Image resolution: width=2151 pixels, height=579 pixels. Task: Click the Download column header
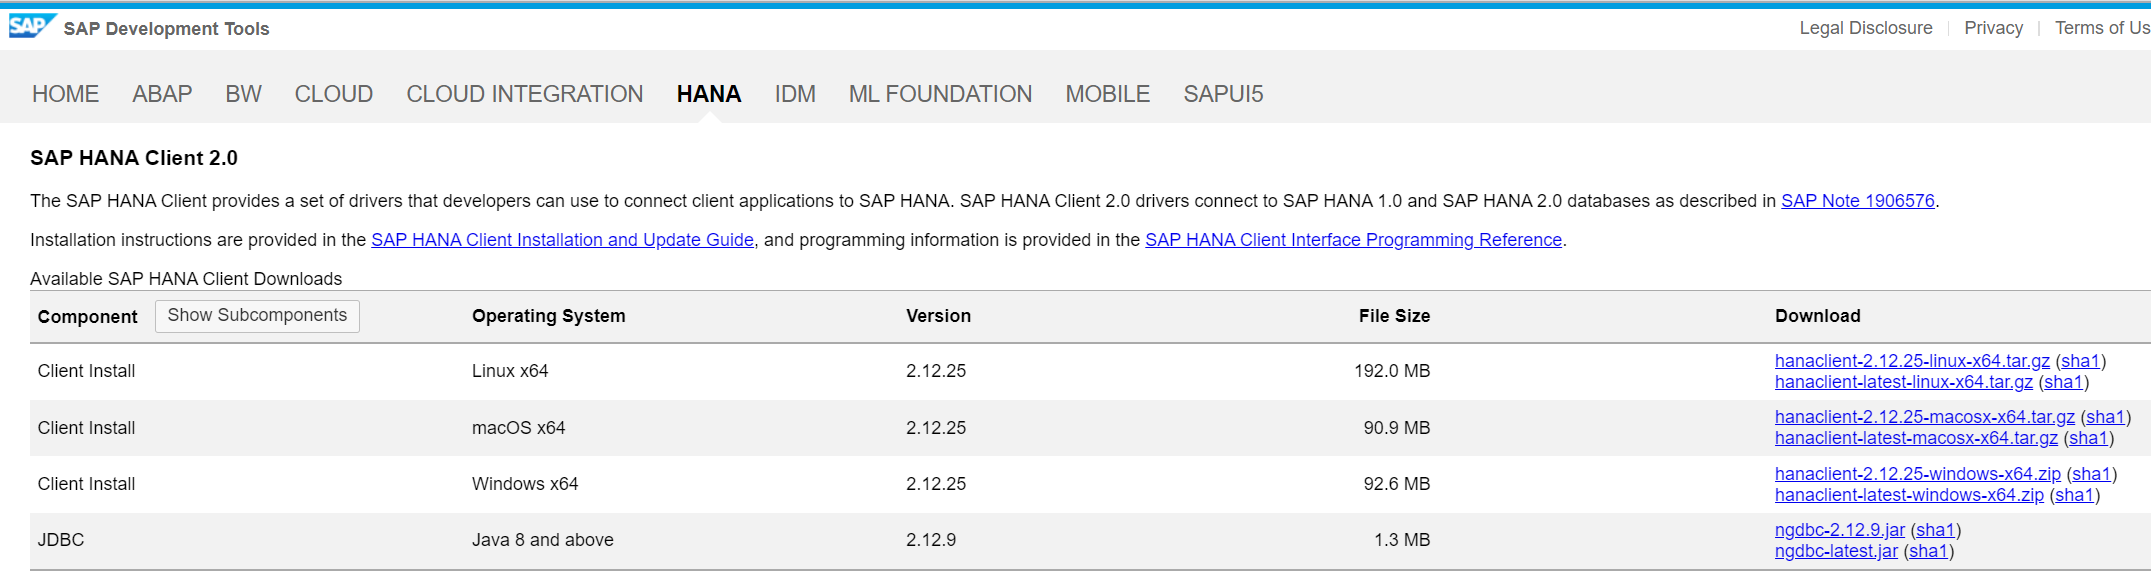point(1818,316)
